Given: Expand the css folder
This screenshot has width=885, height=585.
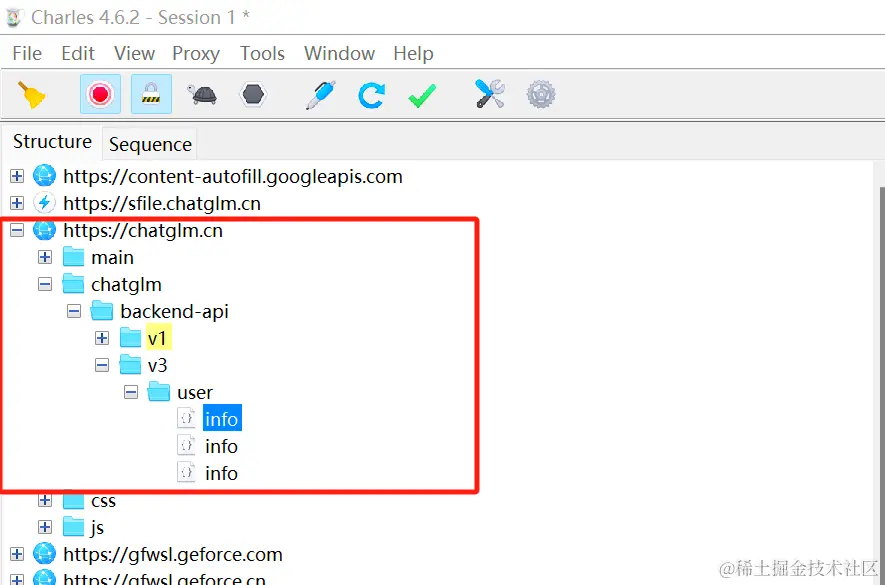Looking at the screenshot, I should [x=45, y=500].
